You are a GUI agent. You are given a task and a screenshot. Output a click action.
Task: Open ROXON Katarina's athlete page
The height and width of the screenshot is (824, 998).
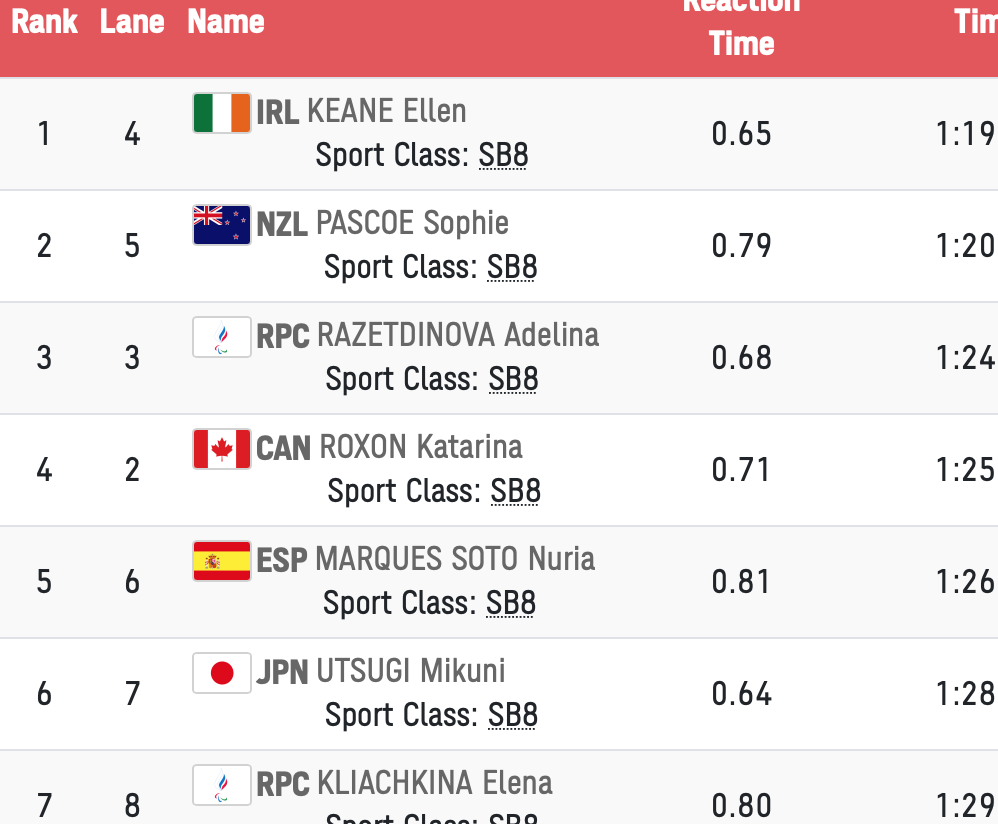point(421,447)
